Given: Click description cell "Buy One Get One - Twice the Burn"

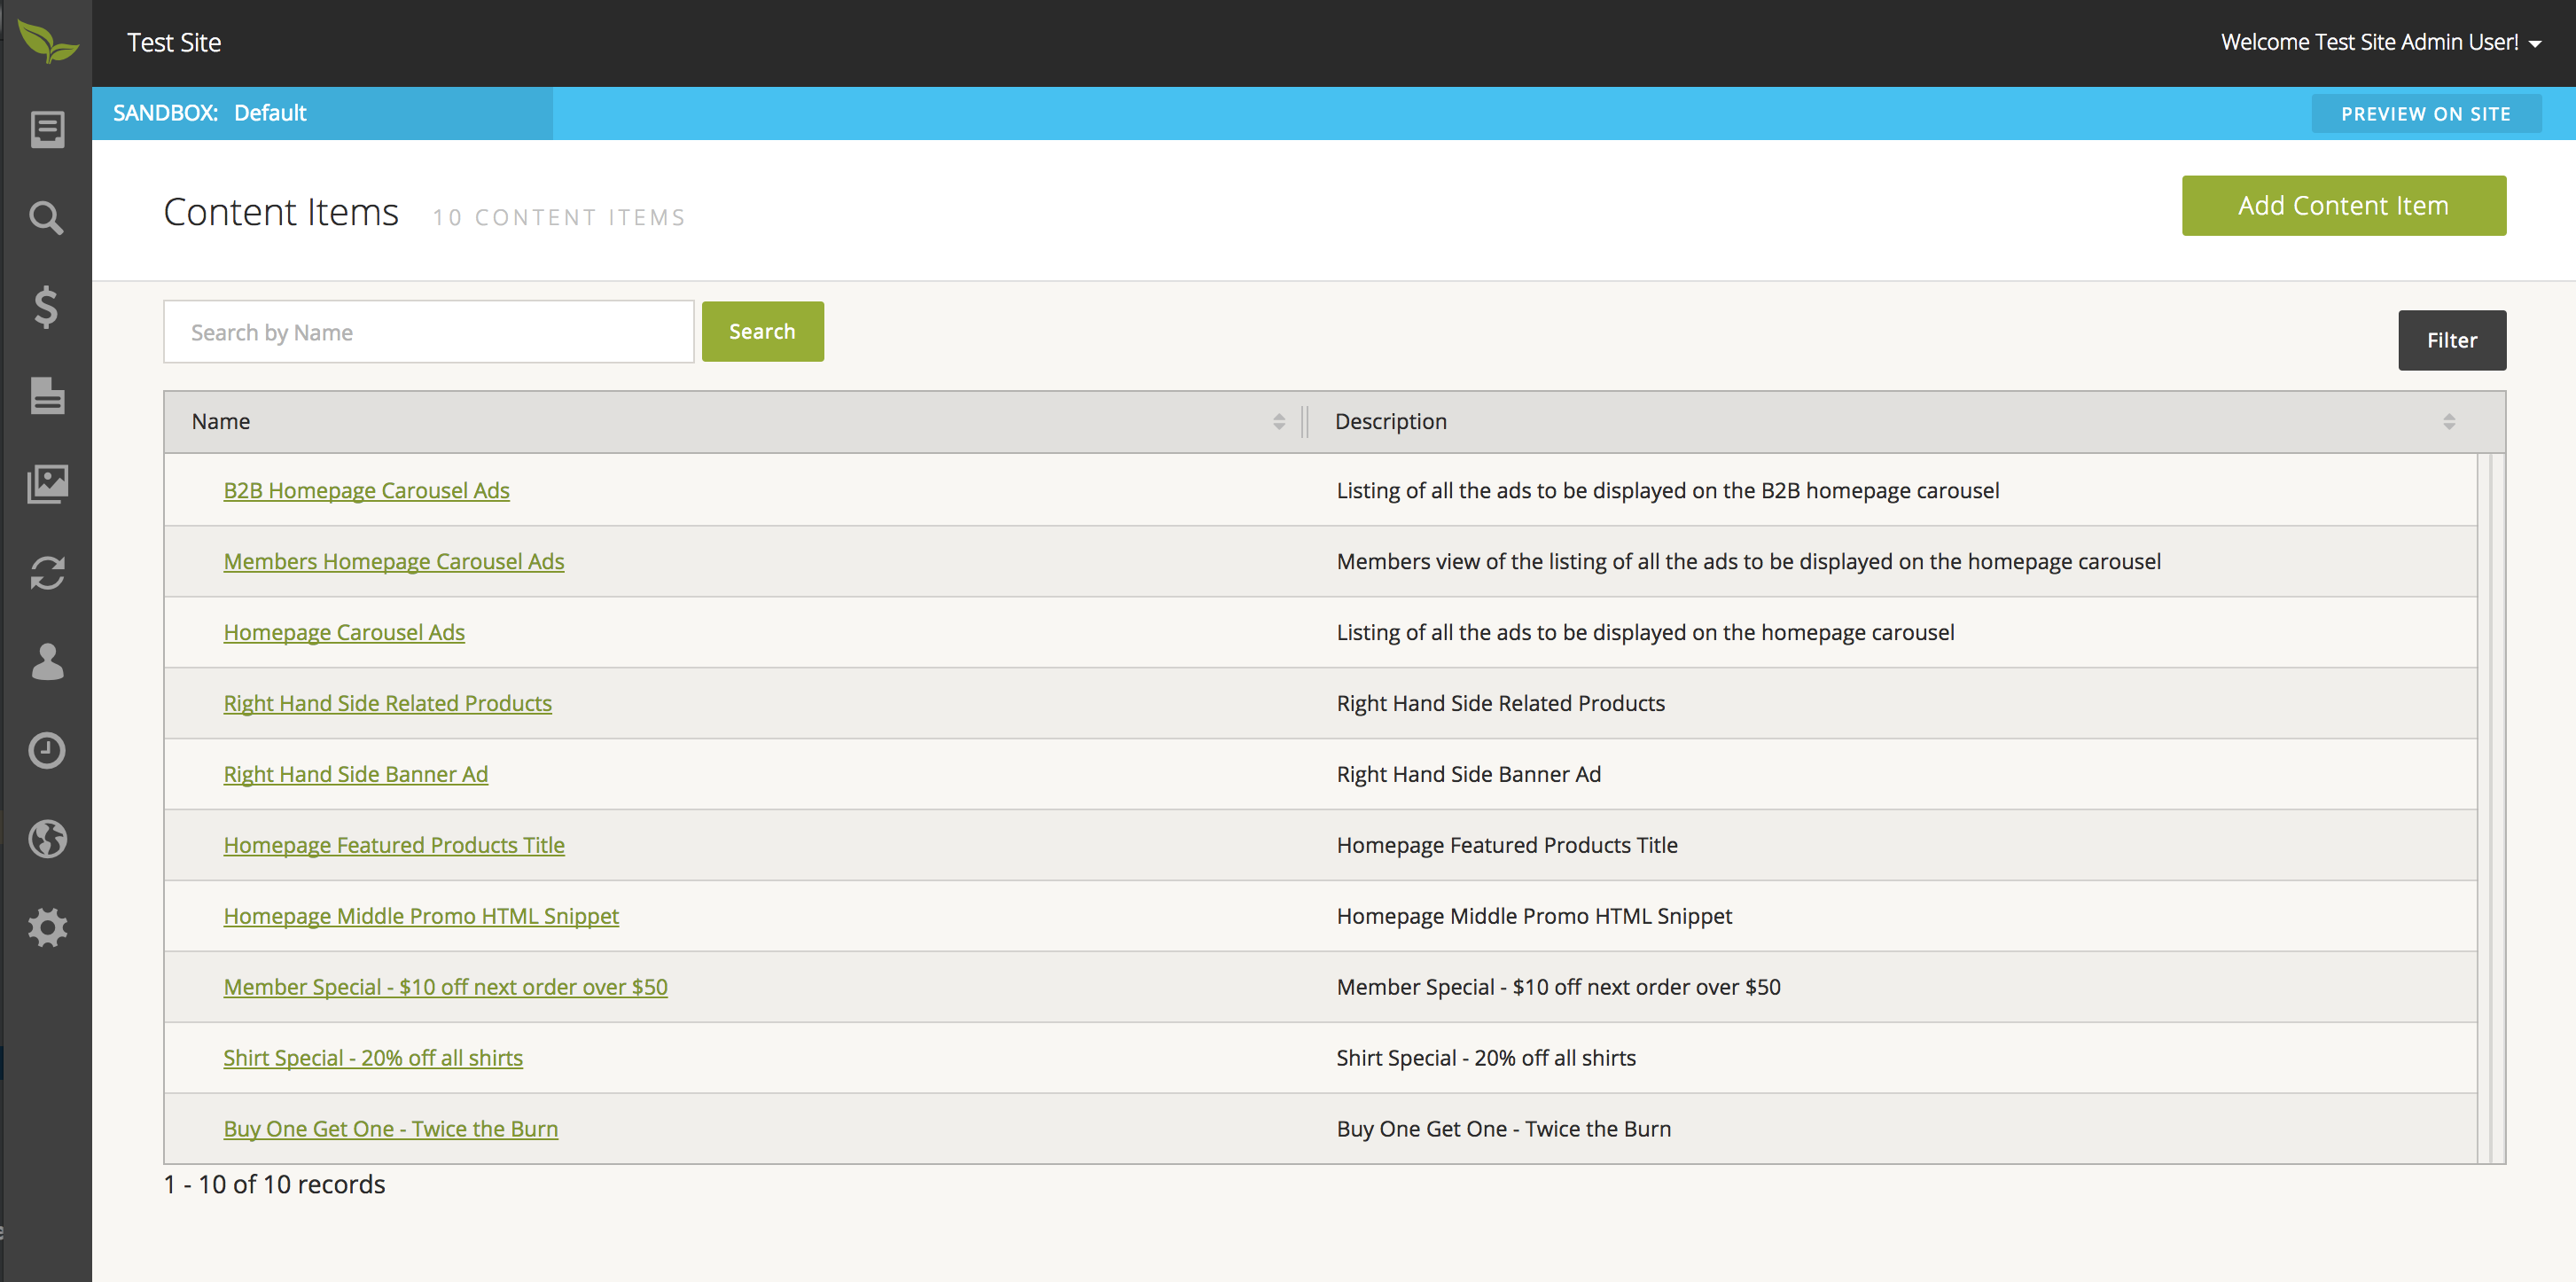Looking at the screenshot, I should [1503, 1130].
